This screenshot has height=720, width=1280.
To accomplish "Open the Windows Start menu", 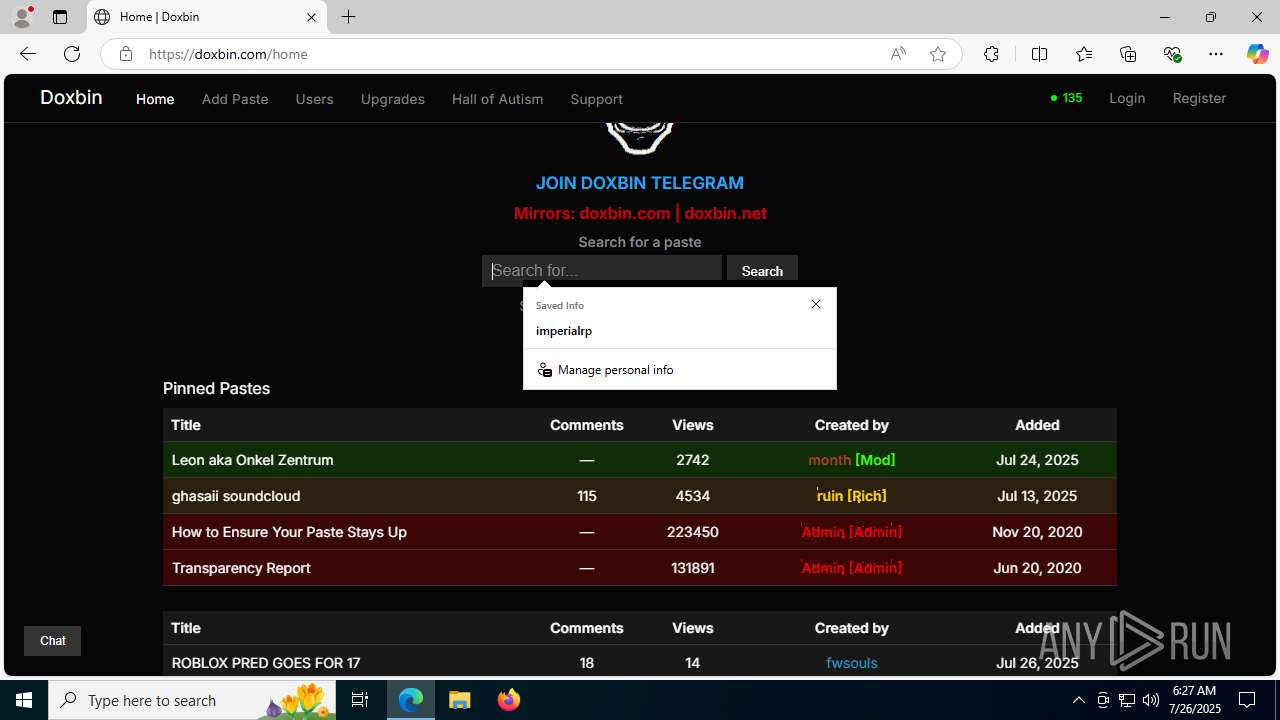I will point(24,700).
